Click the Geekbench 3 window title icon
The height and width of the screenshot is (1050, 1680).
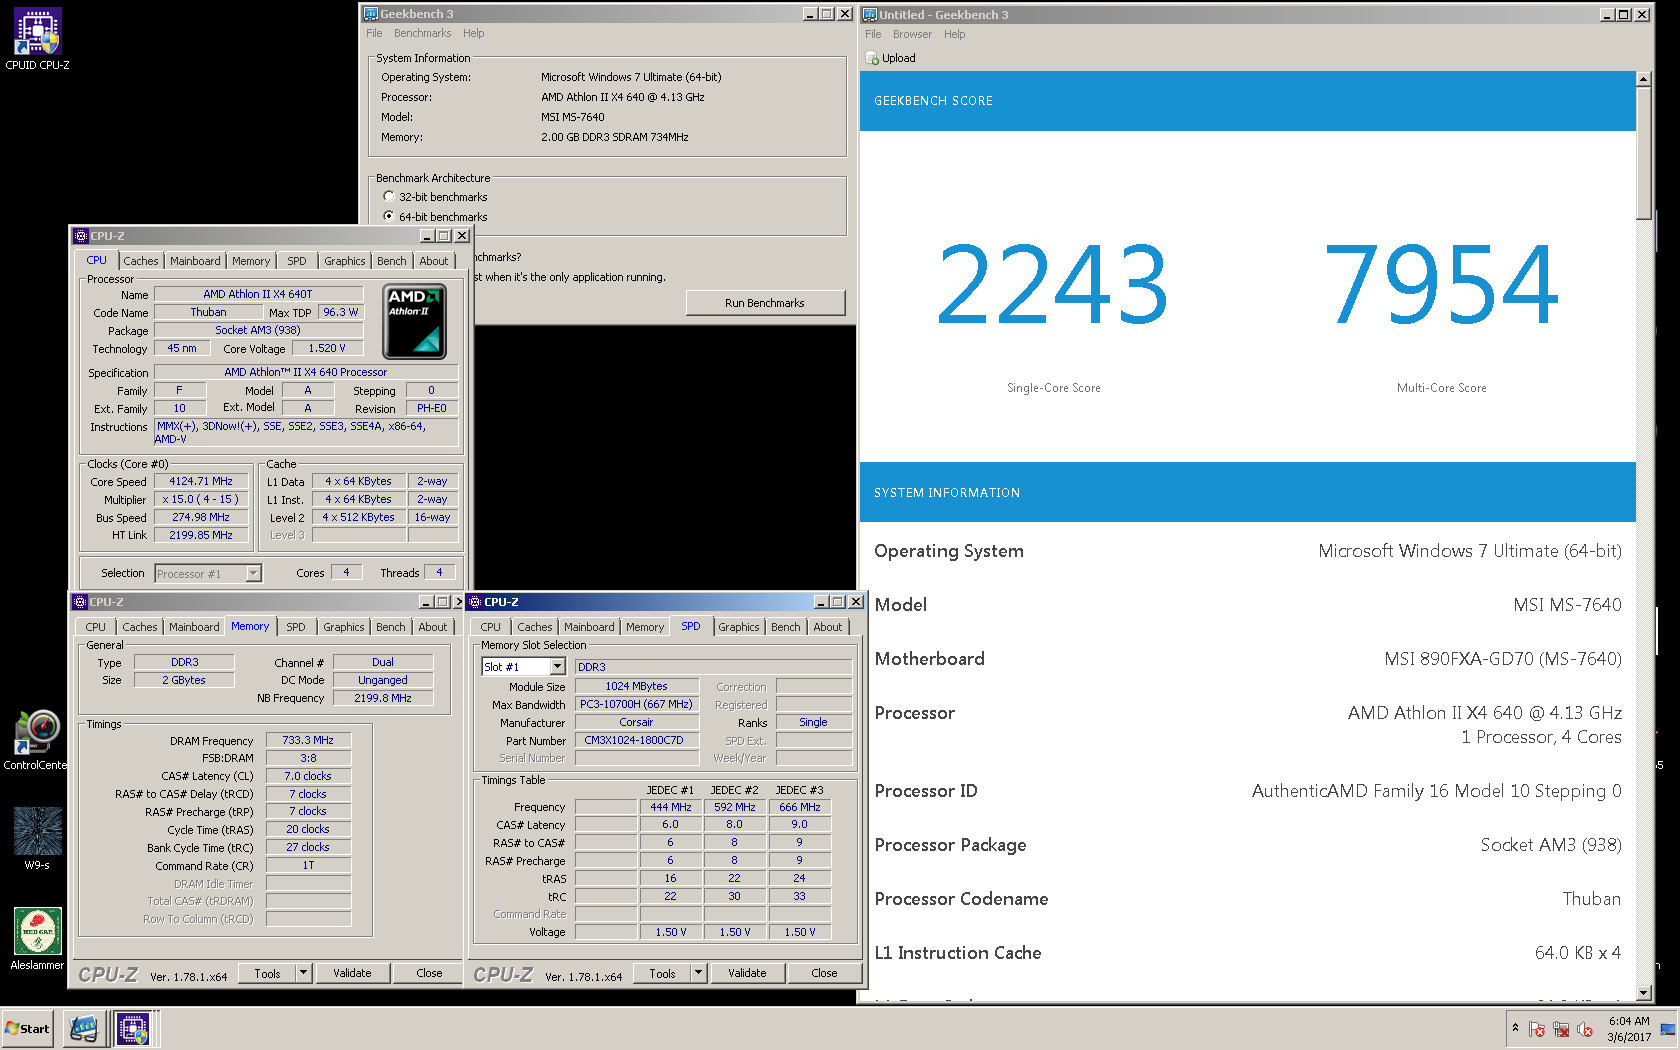tap(371, 14)
